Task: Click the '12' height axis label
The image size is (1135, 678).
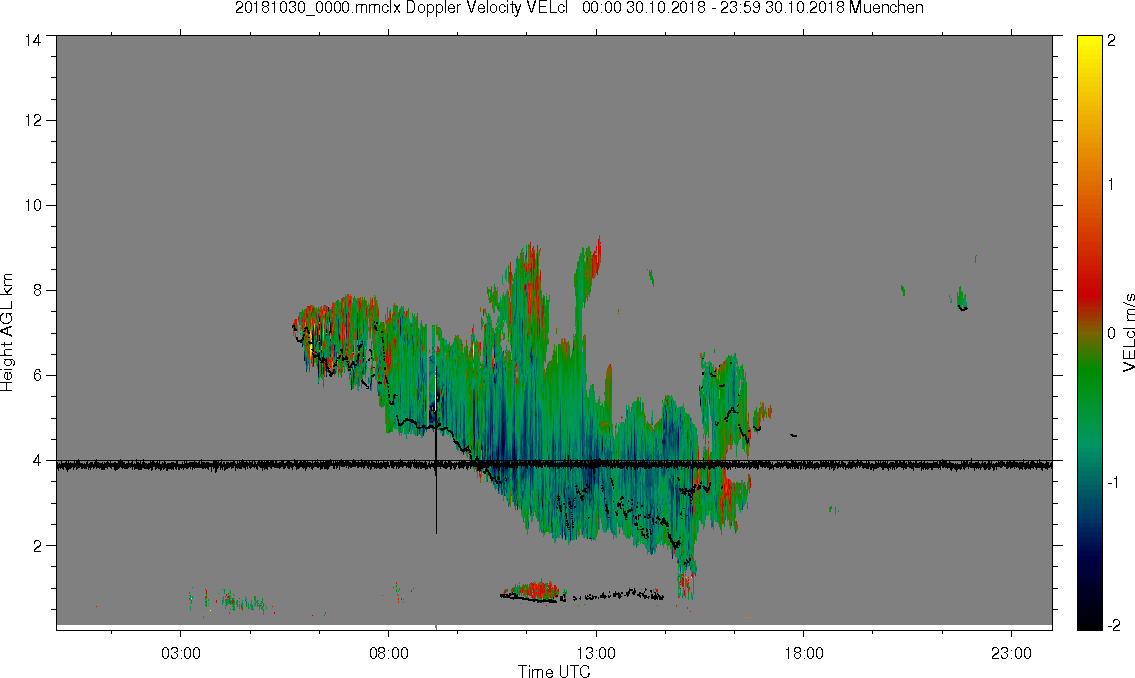Action: point(33,120)
